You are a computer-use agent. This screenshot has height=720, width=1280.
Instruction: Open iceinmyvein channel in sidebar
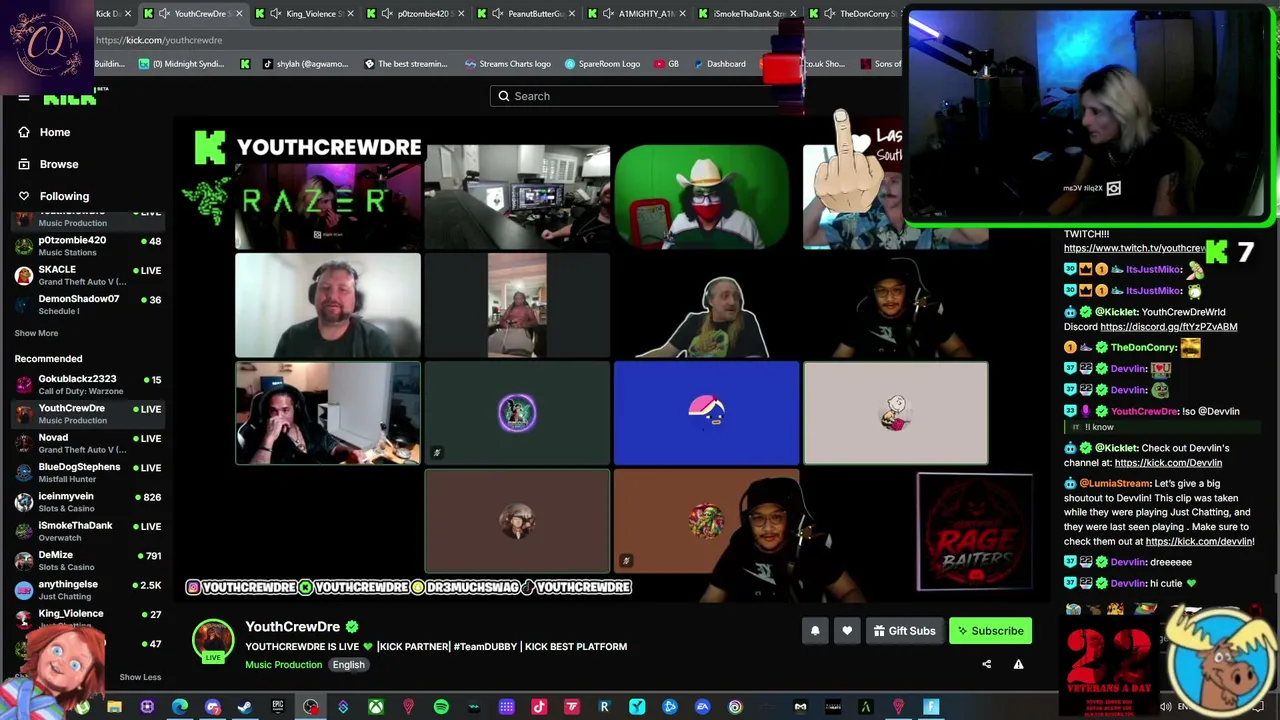88,502
